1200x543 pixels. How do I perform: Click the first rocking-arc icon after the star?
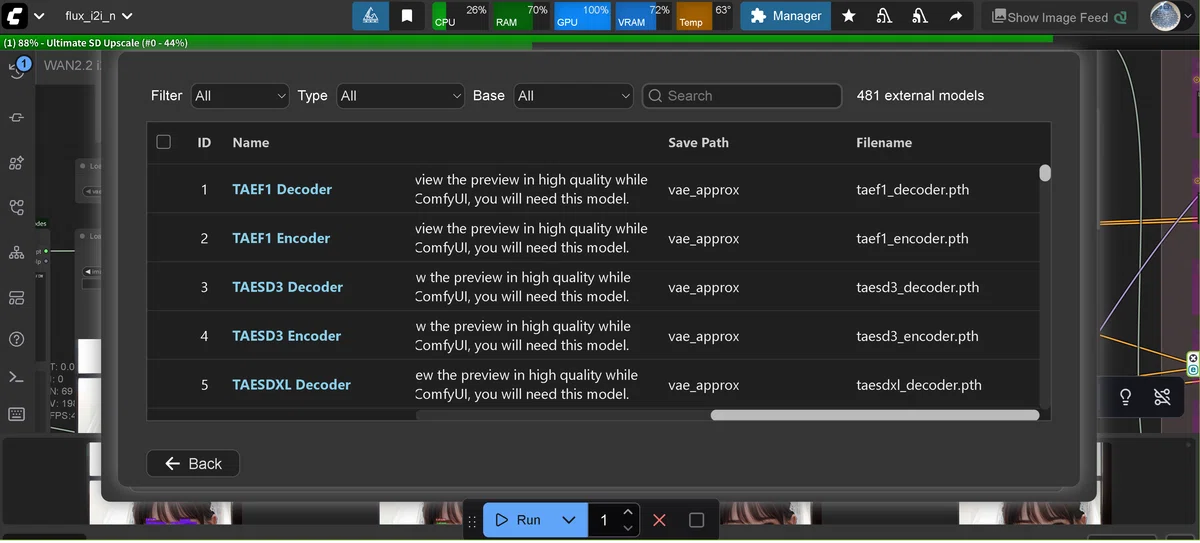(x=884, y=16)
